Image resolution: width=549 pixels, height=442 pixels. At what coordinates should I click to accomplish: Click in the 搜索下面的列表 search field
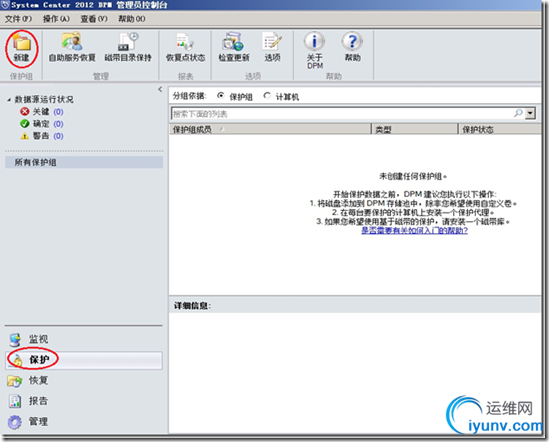(341, 113)
